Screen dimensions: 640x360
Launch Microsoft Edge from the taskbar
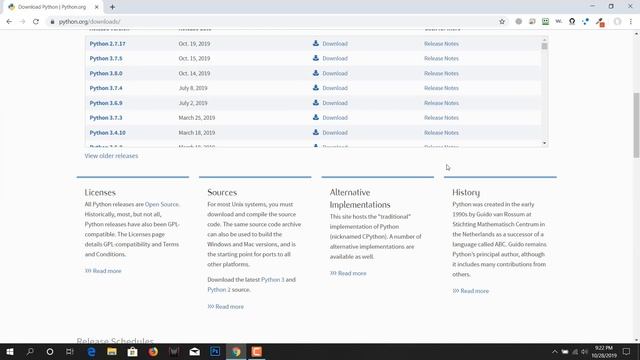(x=91, y=351)
